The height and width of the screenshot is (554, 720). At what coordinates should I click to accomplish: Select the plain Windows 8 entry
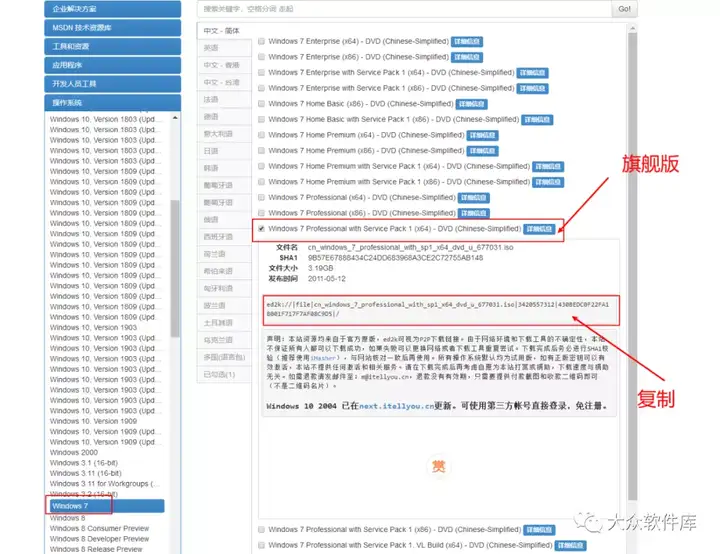click(68, 518)
